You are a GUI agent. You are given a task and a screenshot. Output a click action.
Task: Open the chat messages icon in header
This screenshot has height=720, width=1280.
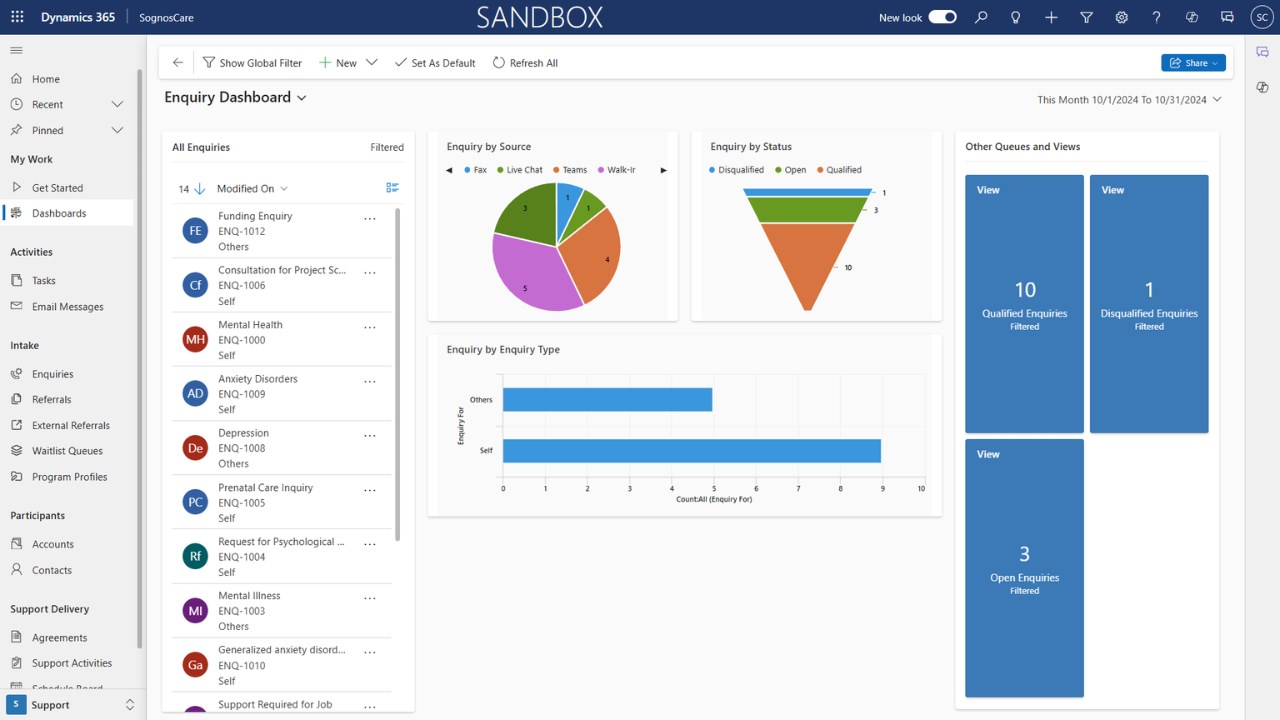coord(1227,17)
